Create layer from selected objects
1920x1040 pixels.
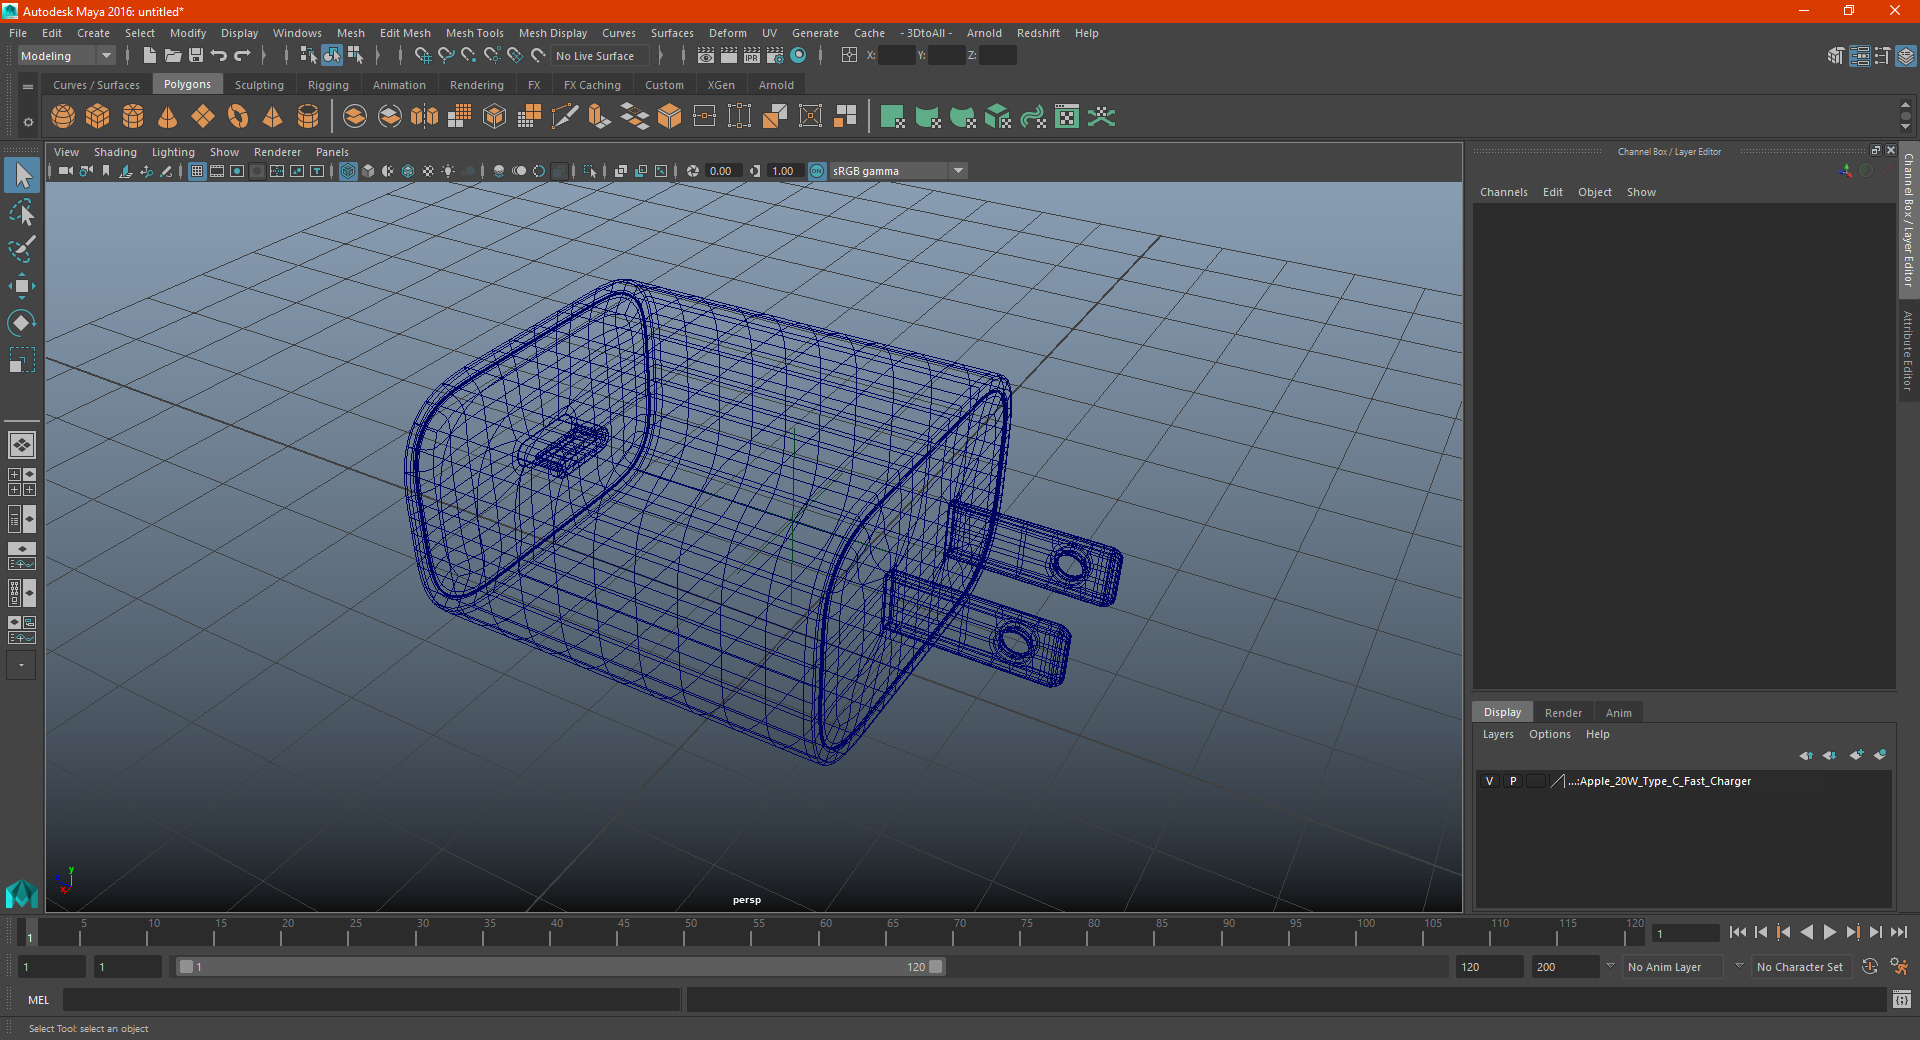coord(1880,755)
